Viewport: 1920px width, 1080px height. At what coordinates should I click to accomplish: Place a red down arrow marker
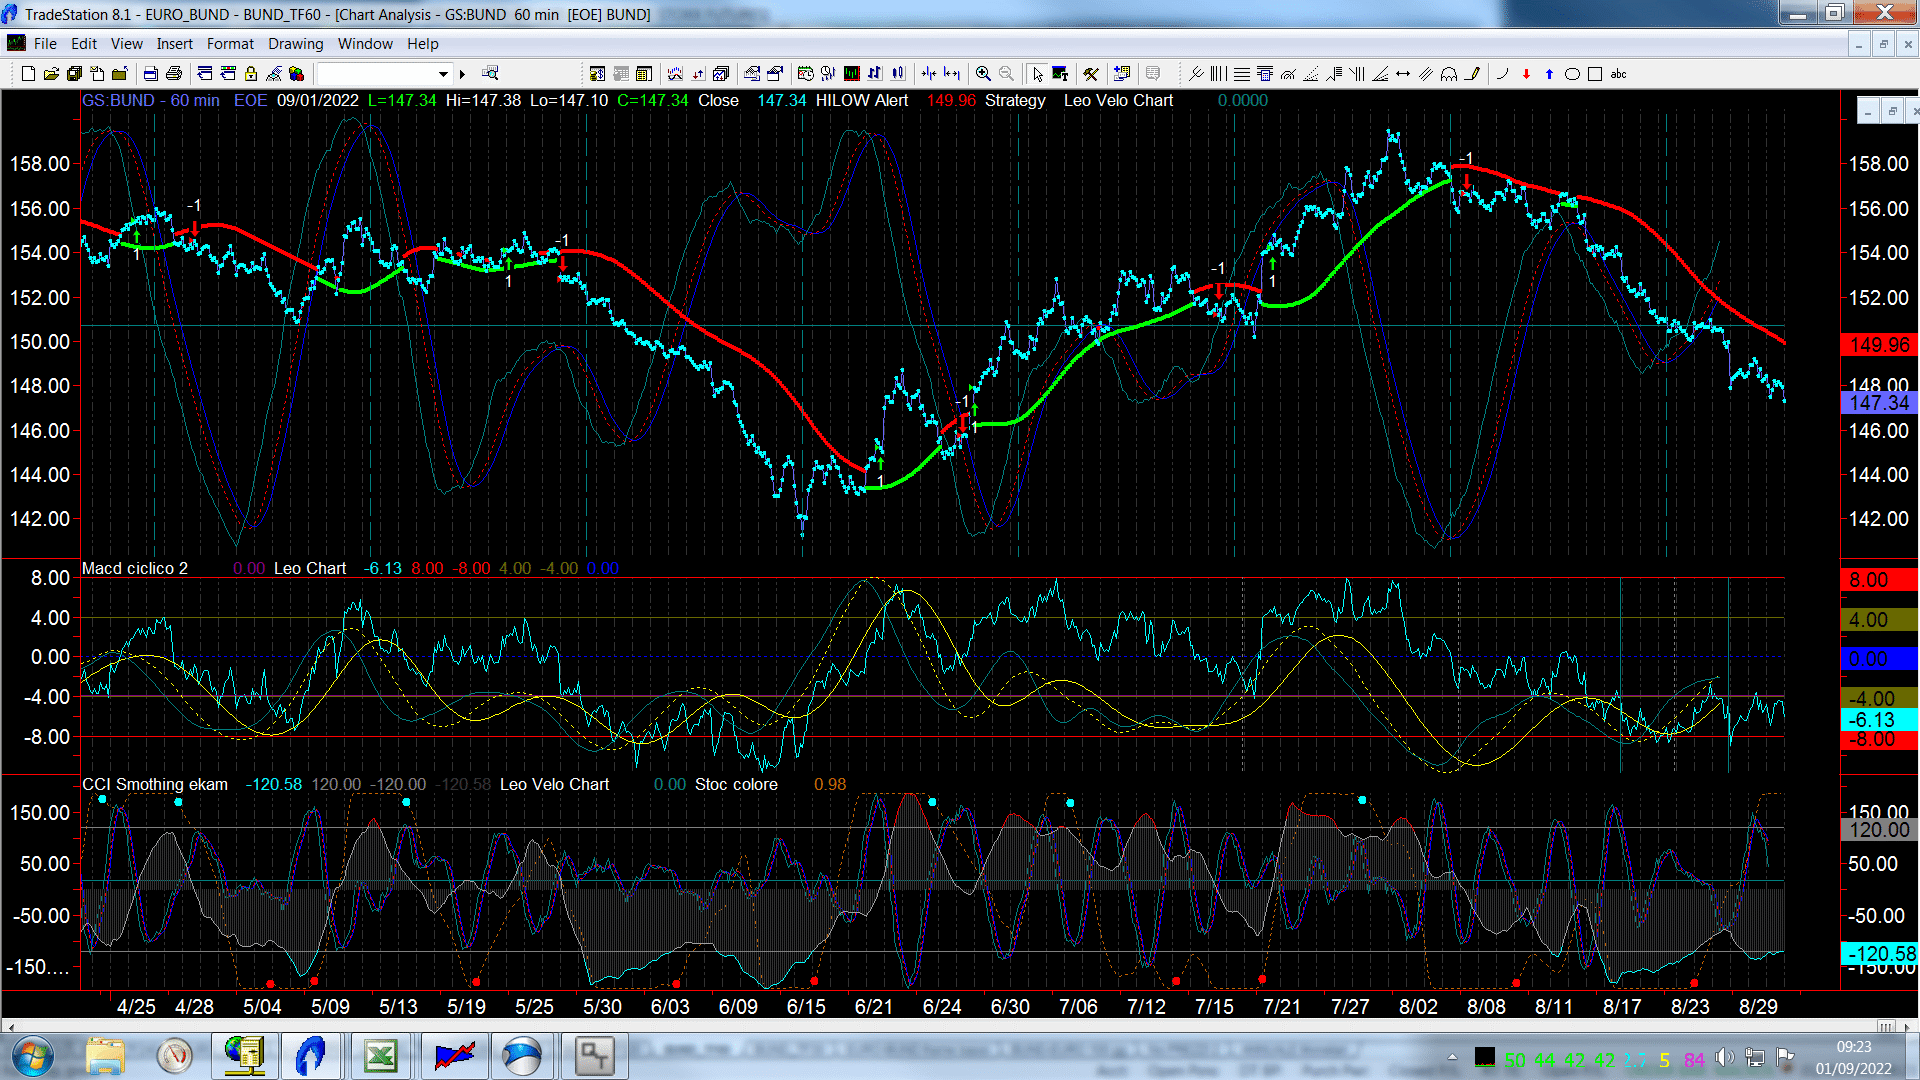click(1526, 74)
